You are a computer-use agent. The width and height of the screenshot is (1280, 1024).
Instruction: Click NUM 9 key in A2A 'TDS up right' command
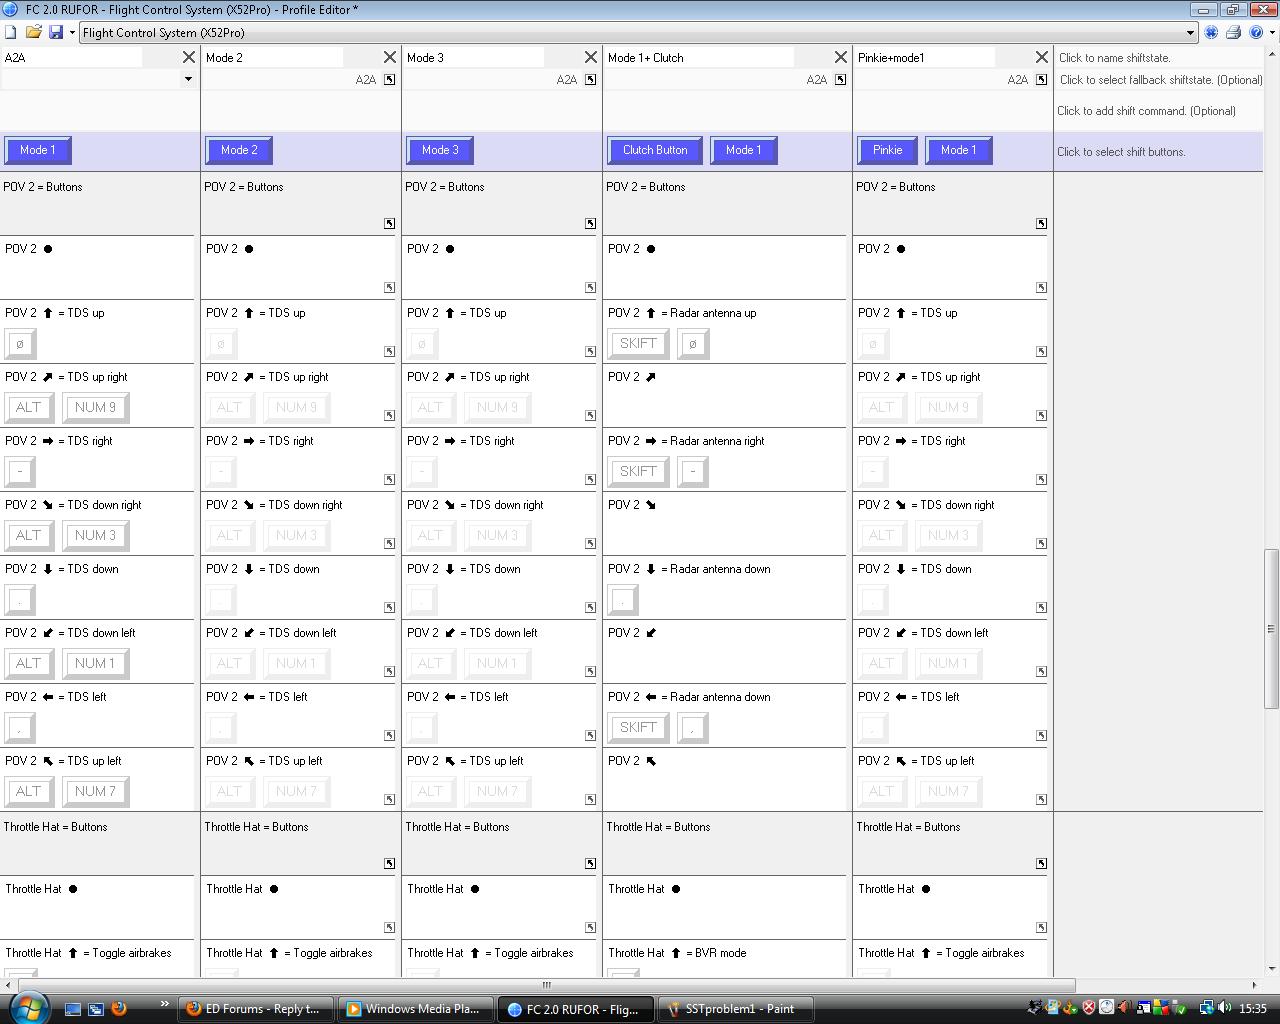click(x=96, y=407)
